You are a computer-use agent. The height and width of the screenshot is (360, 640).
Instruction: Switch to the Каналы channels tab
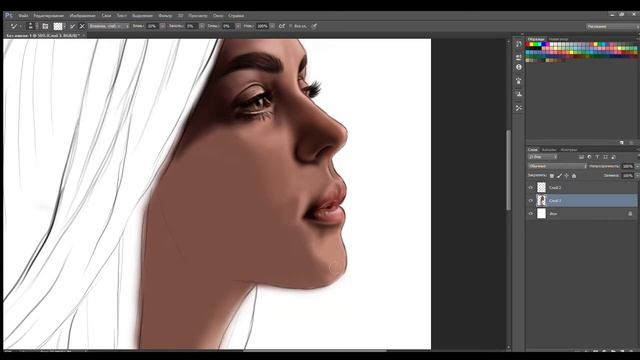coord(549,149)
